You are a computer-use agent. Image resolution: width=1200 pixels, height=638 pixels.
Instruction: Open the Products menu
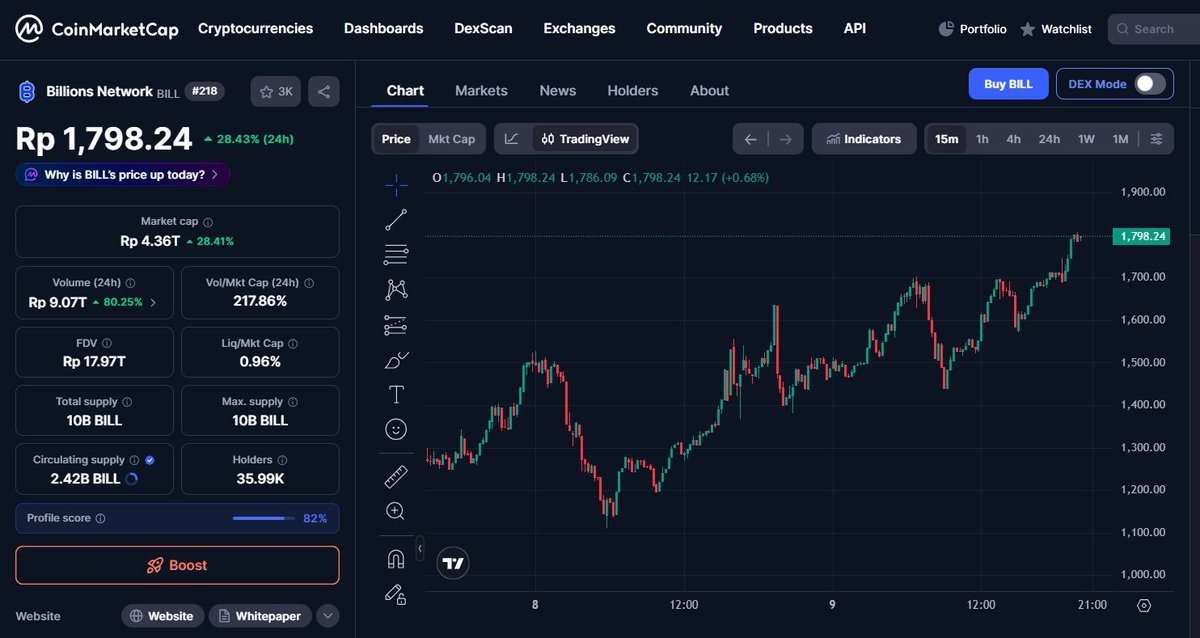coord(783,29)
